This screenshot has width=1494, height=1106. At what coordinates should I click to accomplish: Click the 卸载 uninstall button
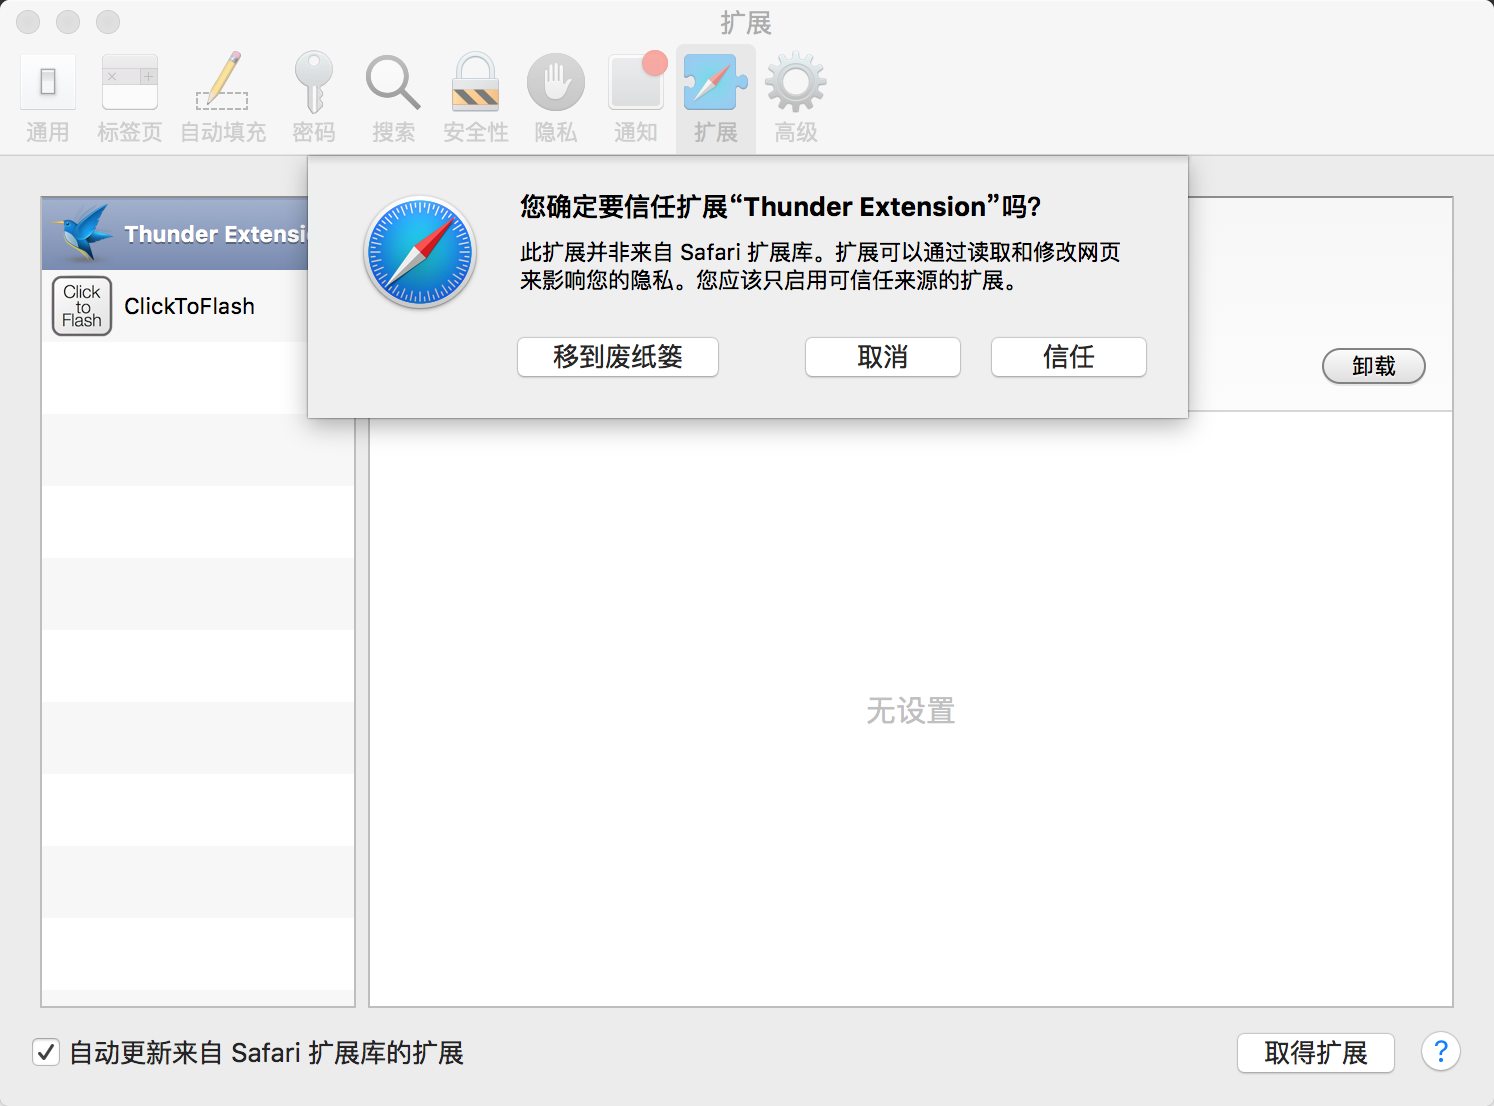point(1374,366)
